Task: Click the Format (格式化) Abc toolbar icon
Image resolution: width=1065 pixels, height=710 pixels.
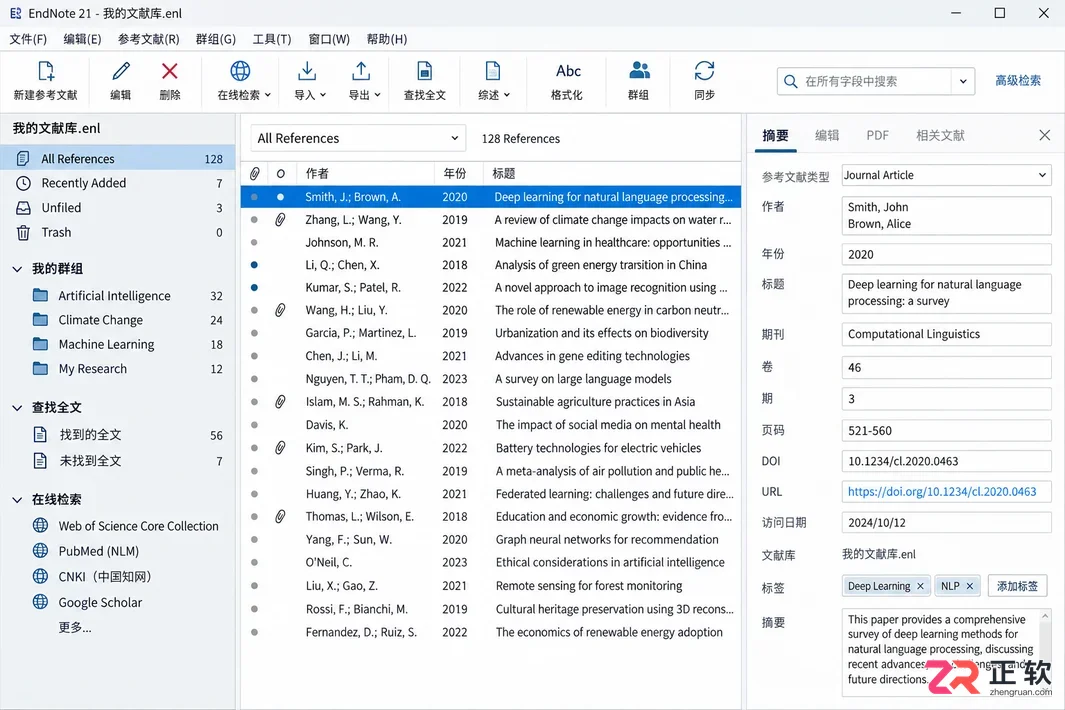Action: pos(568,71)
